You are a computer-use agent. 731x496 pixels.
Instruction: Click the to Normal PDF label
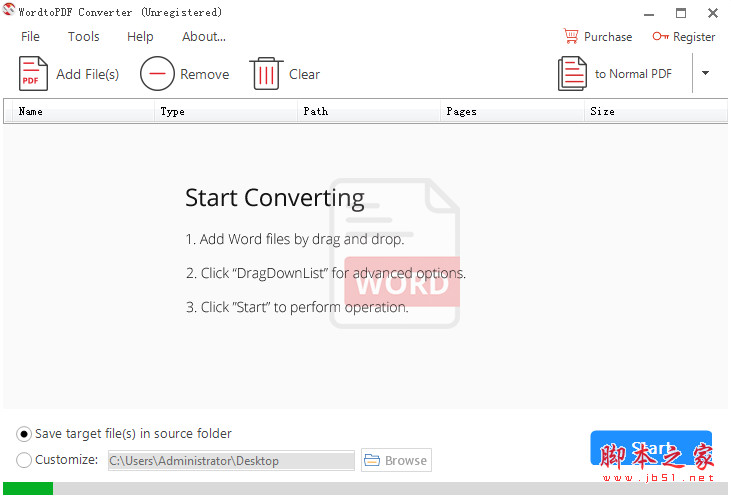pos(633,74)
